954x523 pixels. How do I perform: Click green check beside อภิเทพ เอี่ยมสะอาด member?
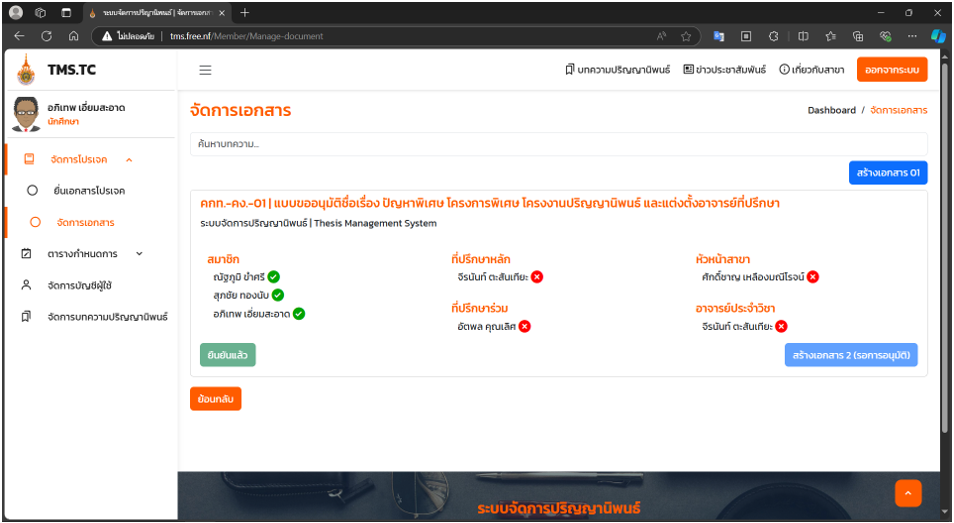tap(299, 314)
